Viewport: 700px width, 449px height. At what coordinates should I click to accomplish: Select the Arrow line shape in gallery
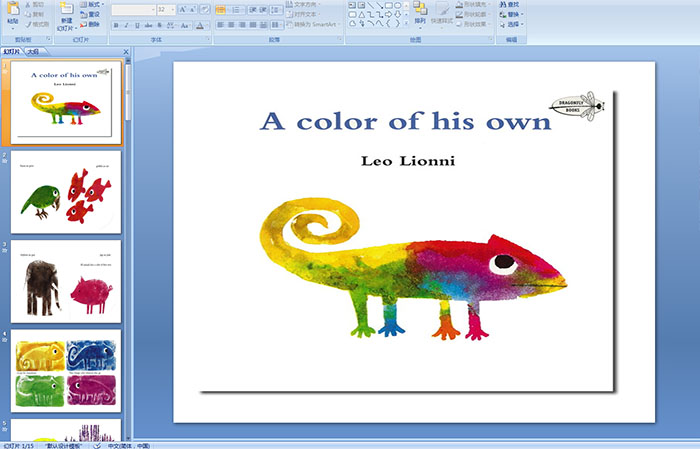[380, 5]
